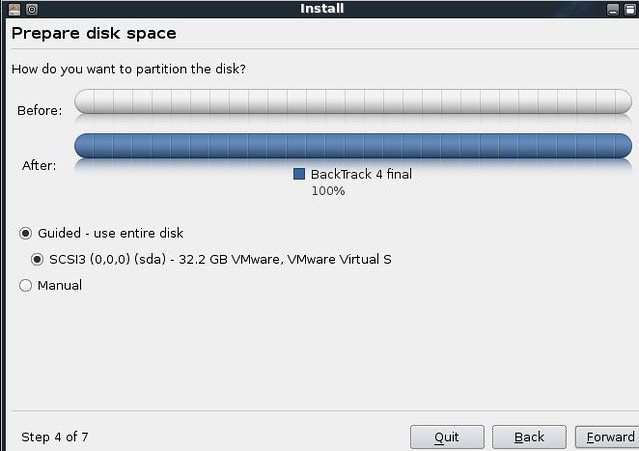Click the Before: label

click(40, 110)
